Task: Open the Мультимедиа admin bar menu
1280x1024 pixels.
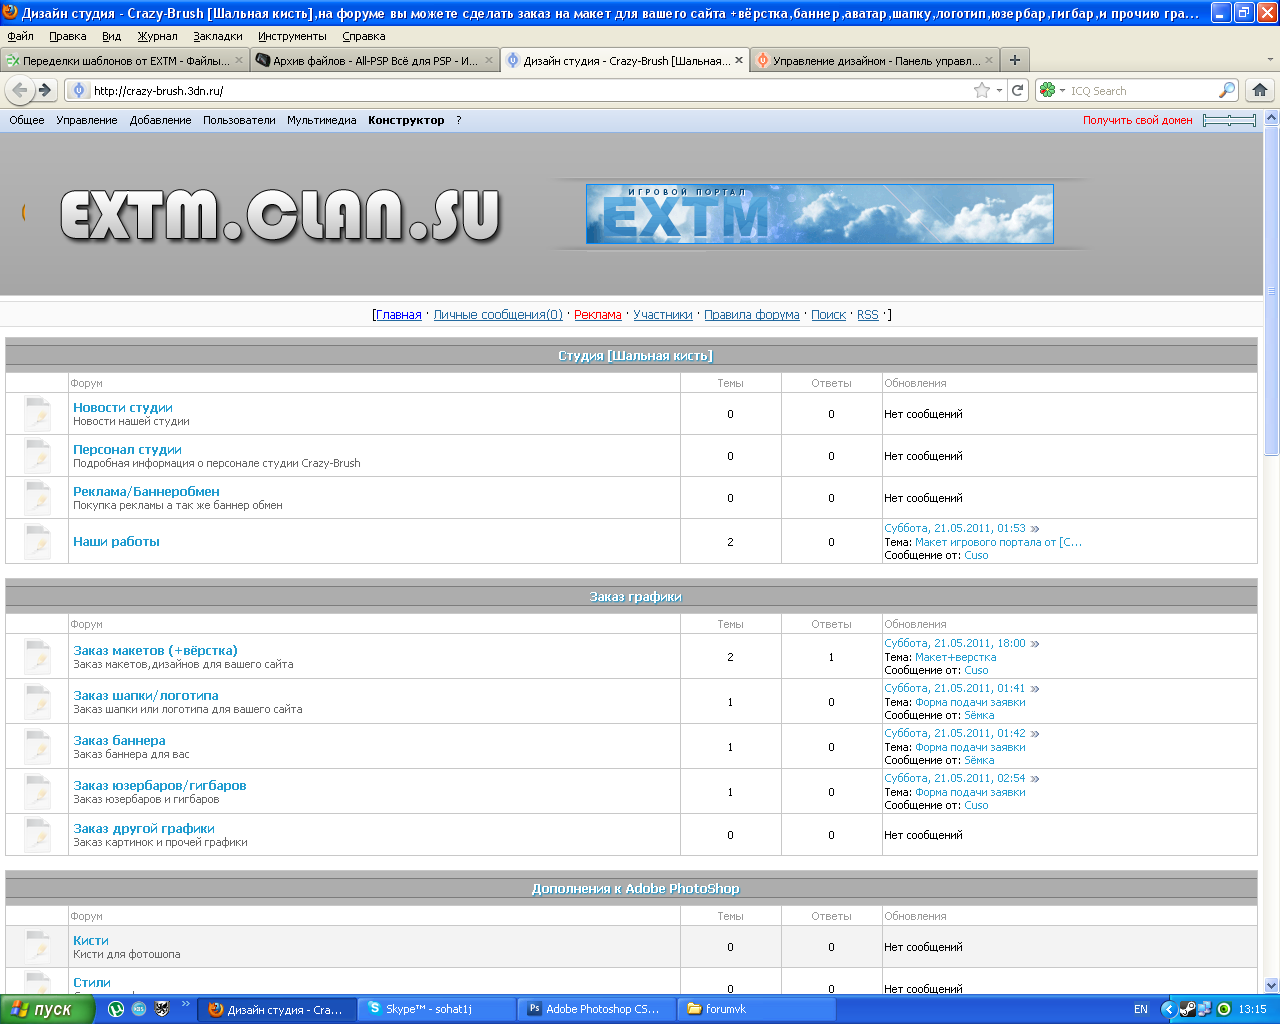Action: (321, 120)
